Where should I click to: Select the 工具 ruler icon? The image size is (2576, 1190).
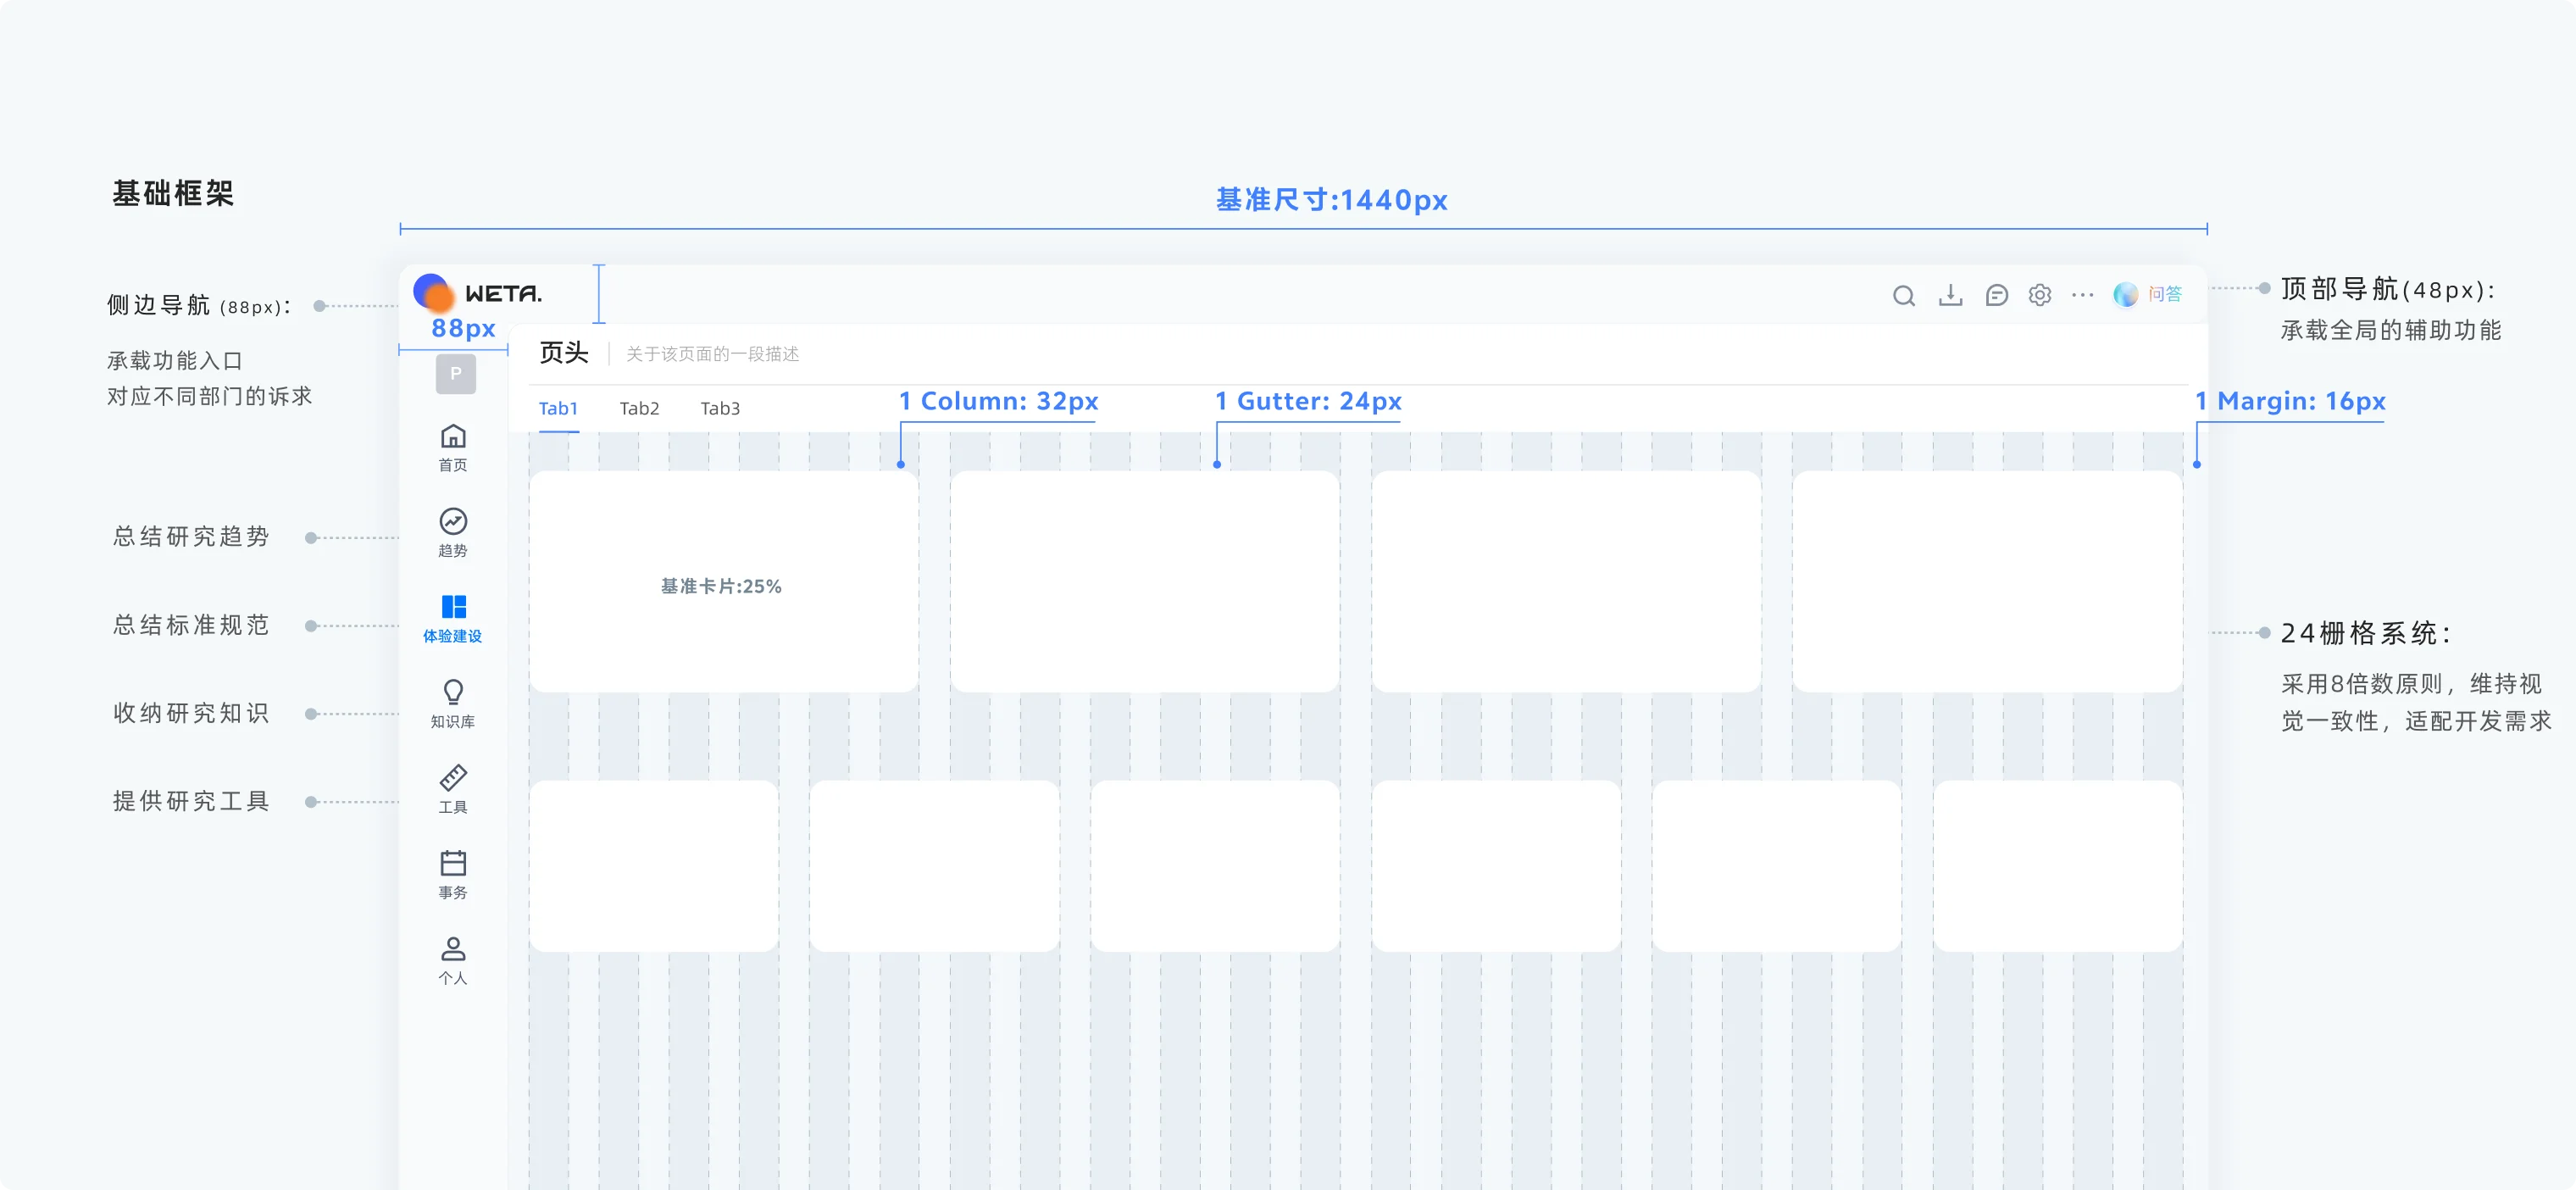pos(453,778)
